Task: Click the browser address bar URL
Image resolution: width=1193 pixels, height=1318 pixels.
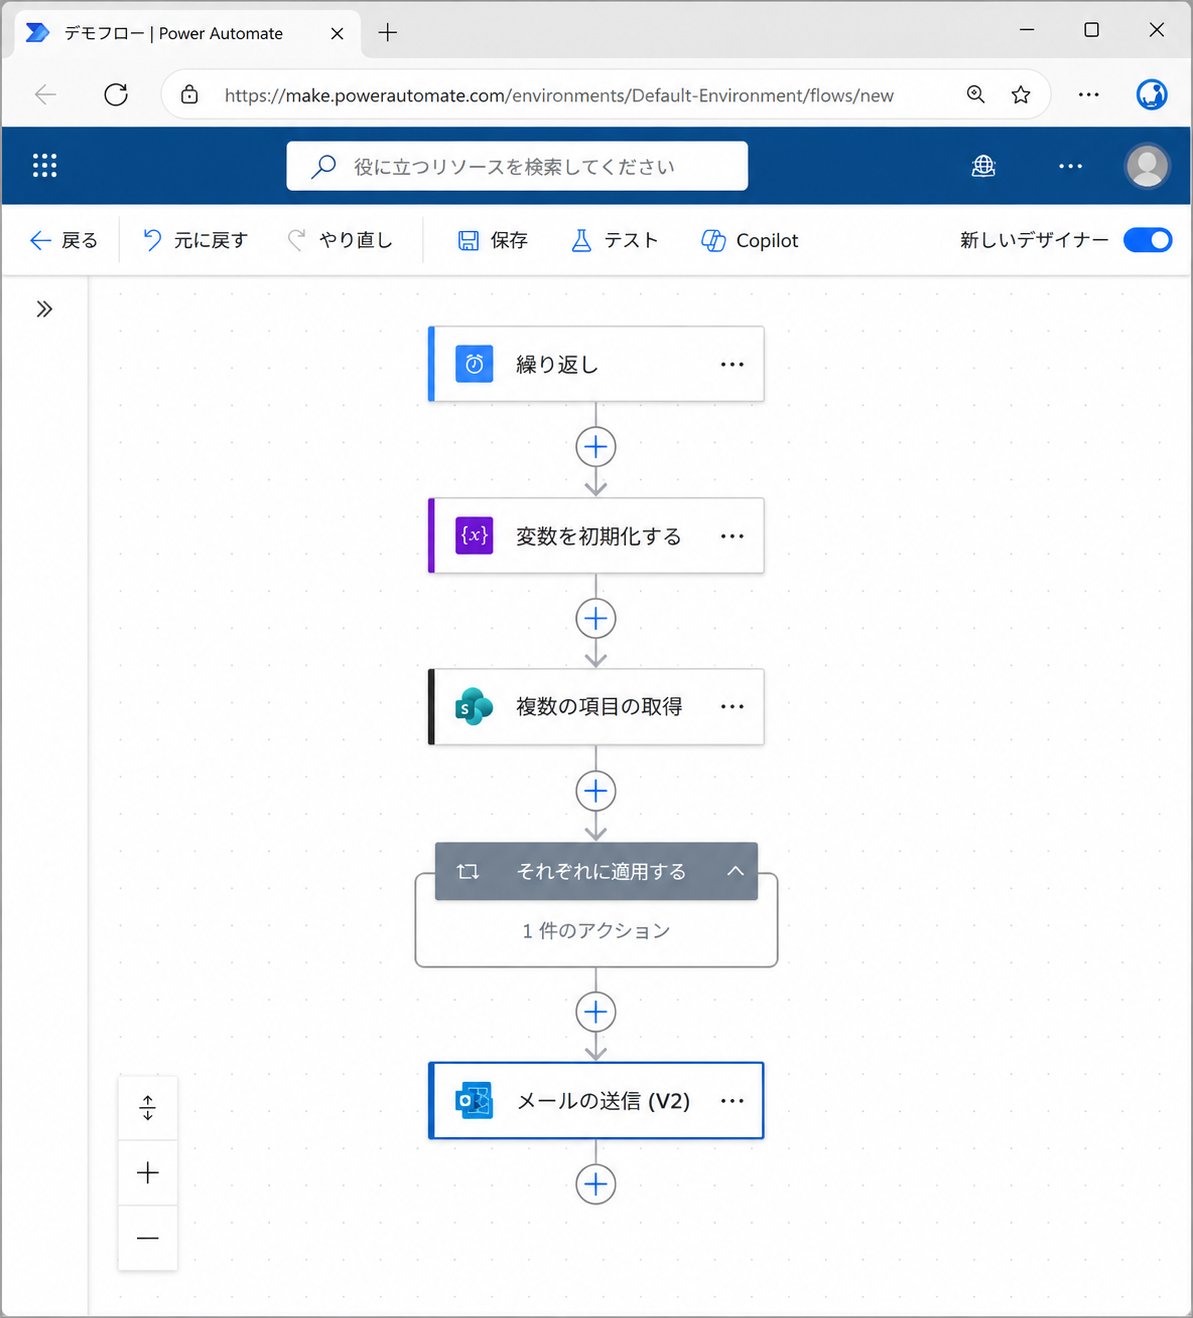Action: tap(559, 95)
